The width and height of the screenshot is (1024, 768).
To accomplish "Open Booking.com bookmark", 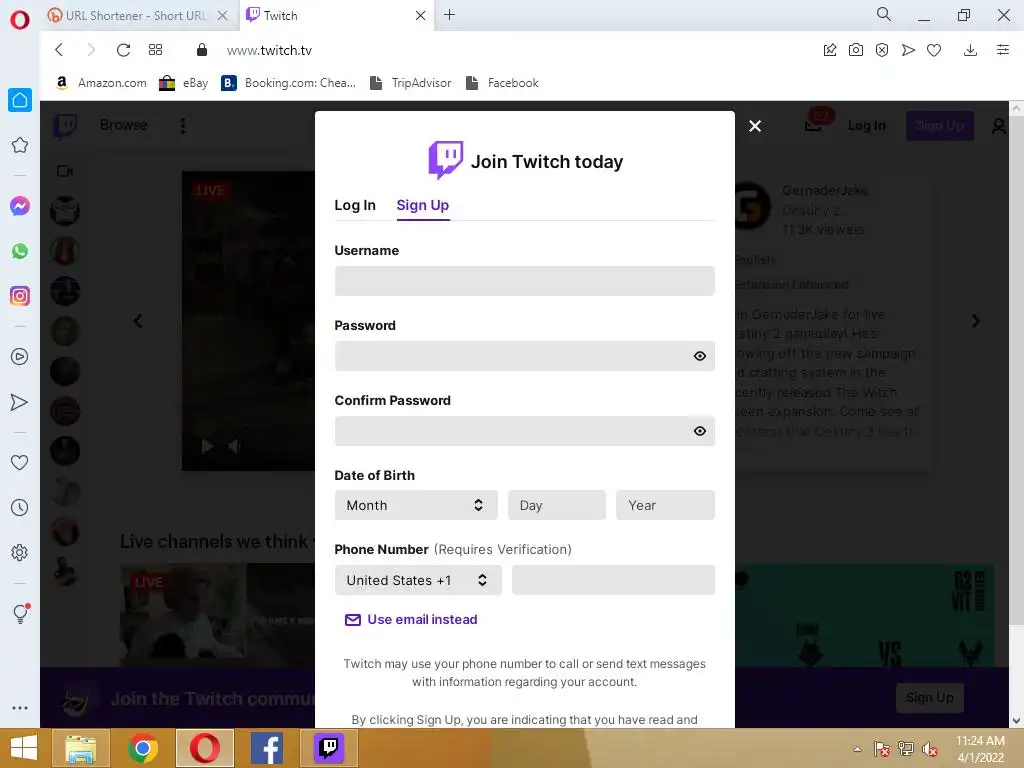I will (289, 83).
